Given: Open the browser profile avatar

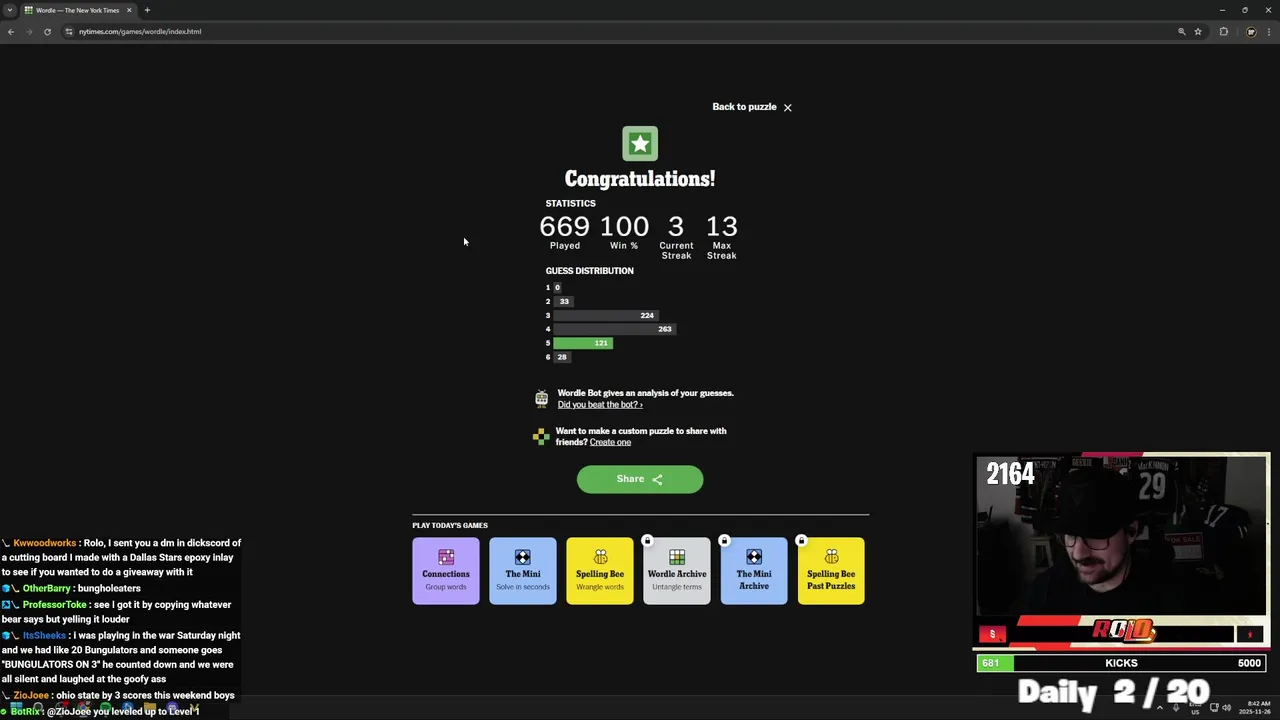Looking at the screenshot, I should 1251,31.
